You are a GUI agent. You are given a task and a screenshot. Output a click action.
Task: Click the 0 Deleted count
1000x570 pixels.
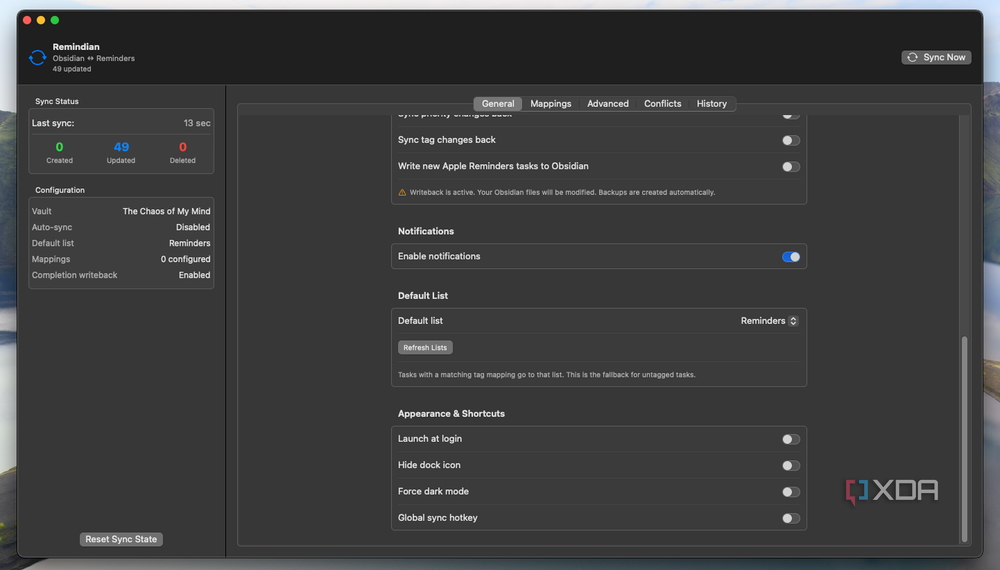click(x=182, y=152)
